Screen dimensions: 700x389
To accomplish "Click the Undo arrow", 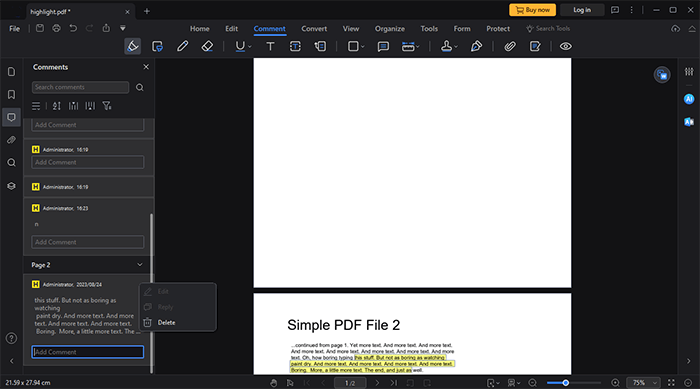I will (73, 28).
